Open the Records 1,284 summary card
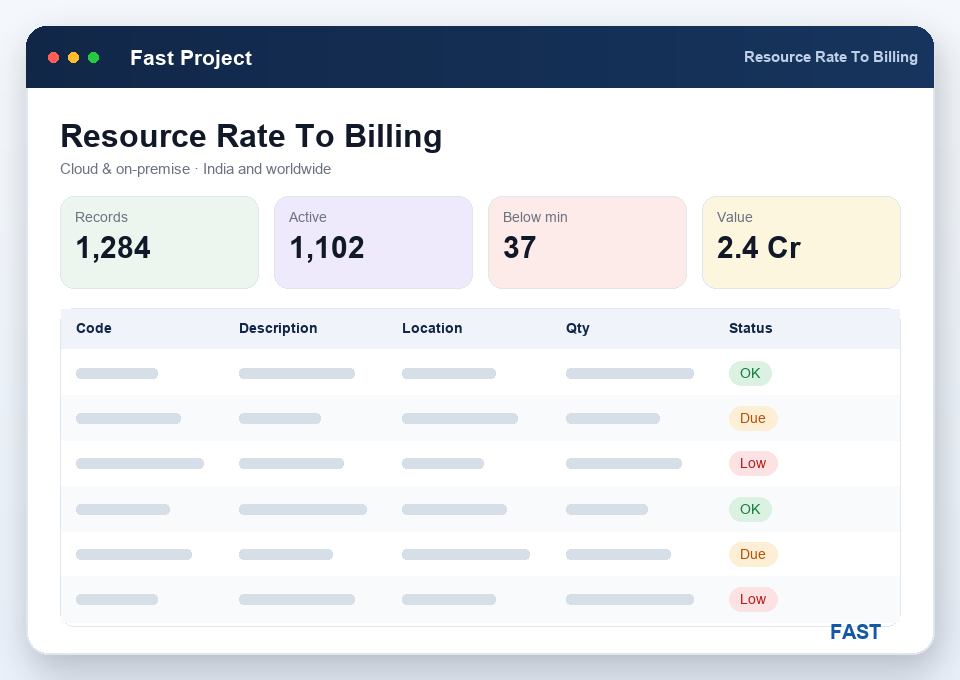This screenshot has height=680, width=960. click(159, 242)
